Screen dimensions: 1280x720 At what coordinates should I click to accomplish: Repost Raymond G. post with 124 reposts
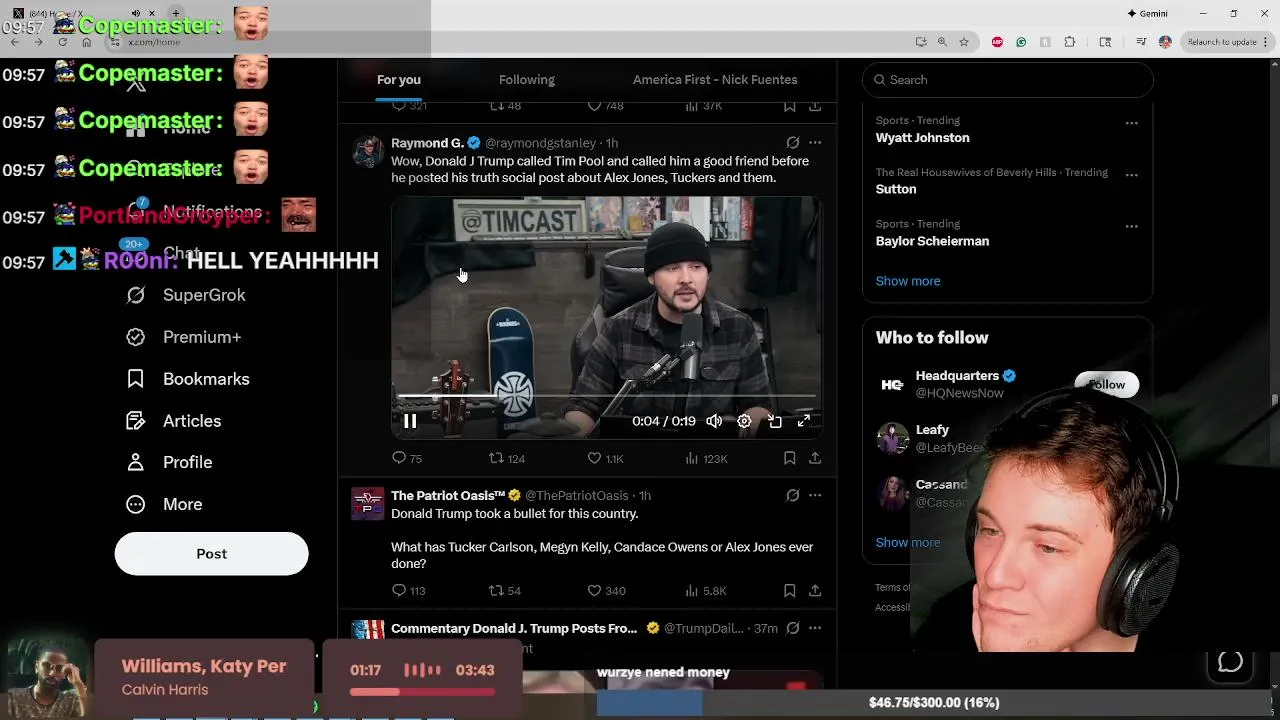point(506,458)
